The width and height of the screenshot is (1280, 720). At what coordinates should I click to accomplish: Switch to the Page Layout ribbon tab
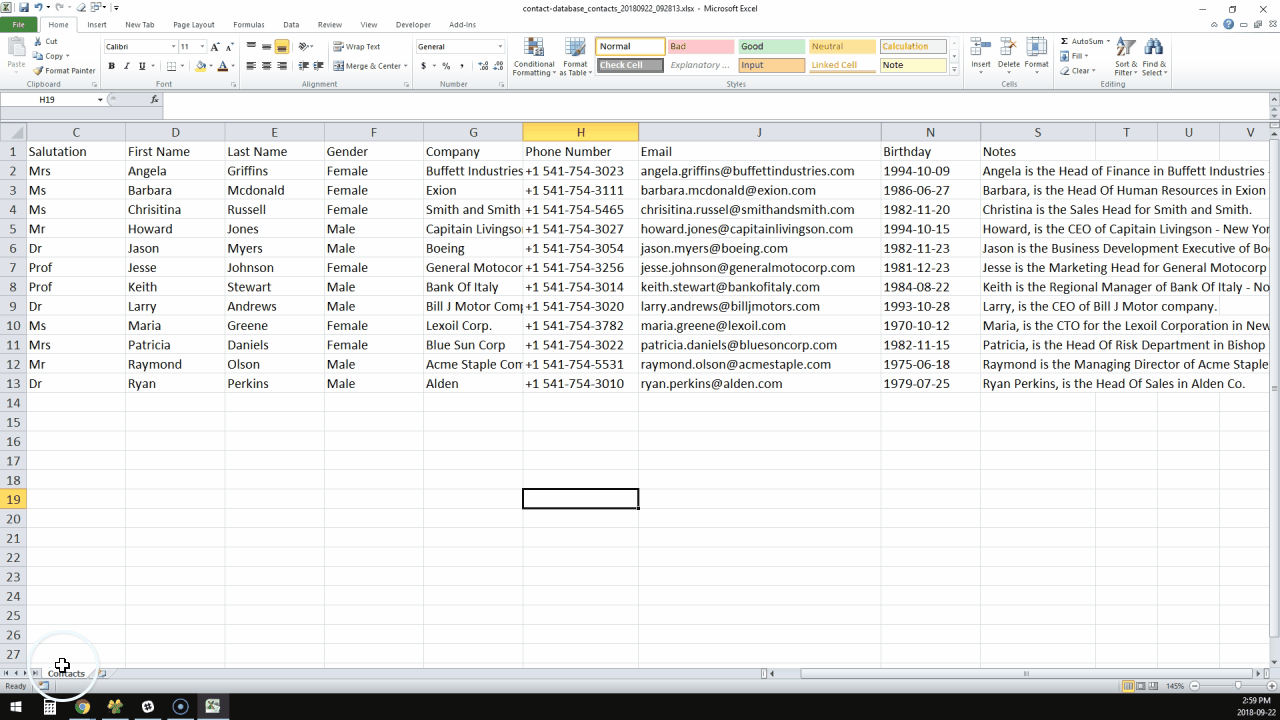(193, 25)
